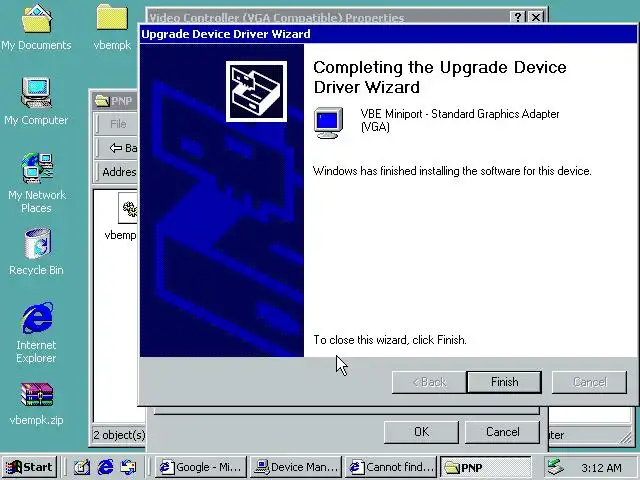Image resolution: width=640 pixels, height=480 pixels.
Task: Select the Recycle Bin desktop icon
Action: (x=36, y=252)
